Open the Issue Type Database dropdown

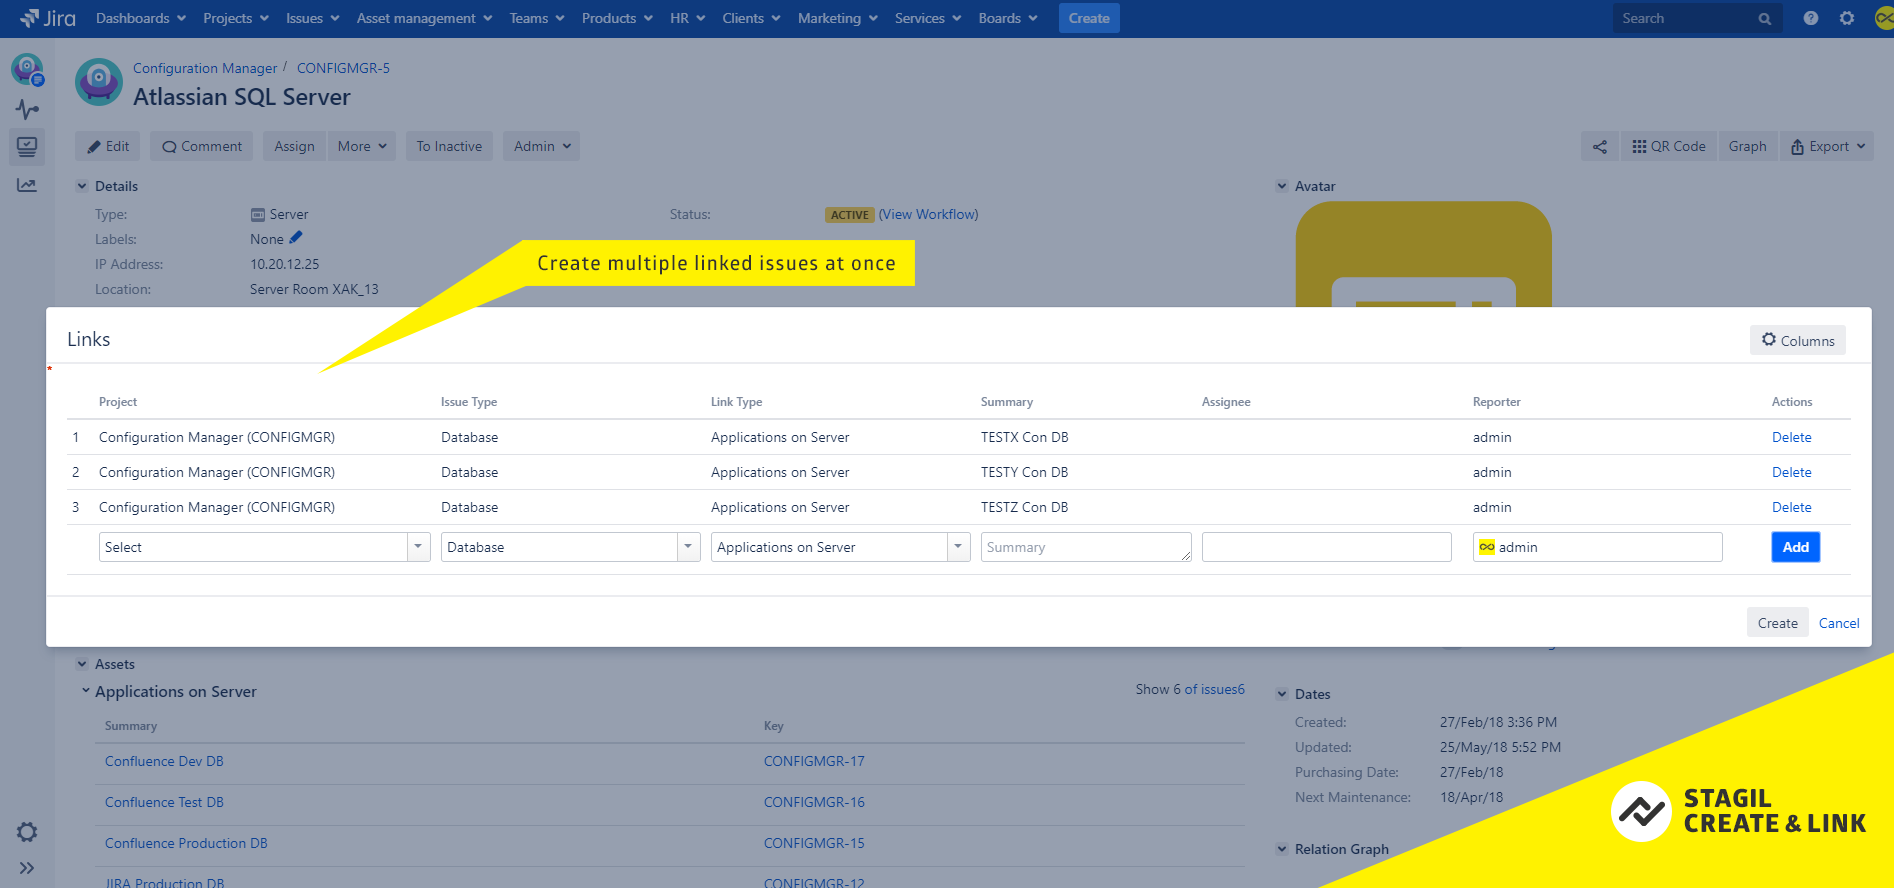click(570, 547)
